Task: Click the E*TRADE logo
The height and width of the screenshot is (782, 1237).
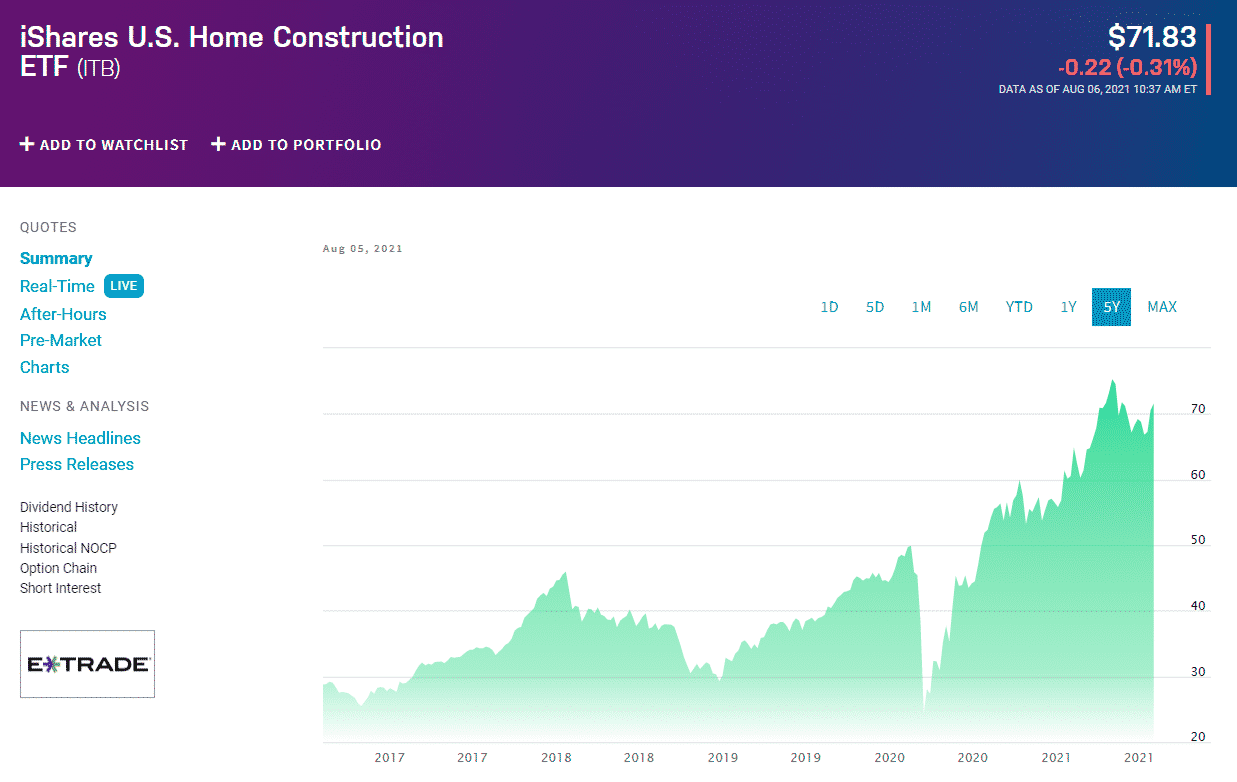Action: 87,663
